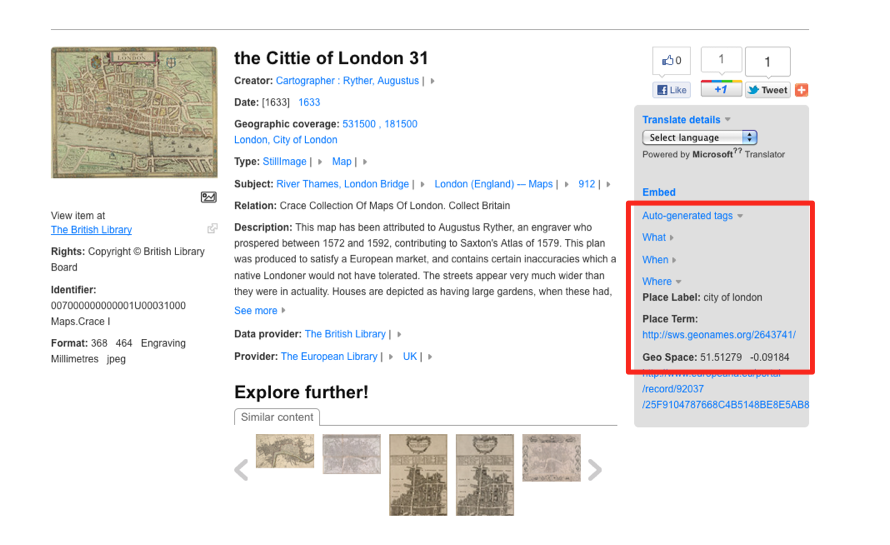Expand description with See more
This screenshot has height=545, width=890.
[x=259, y=311]
